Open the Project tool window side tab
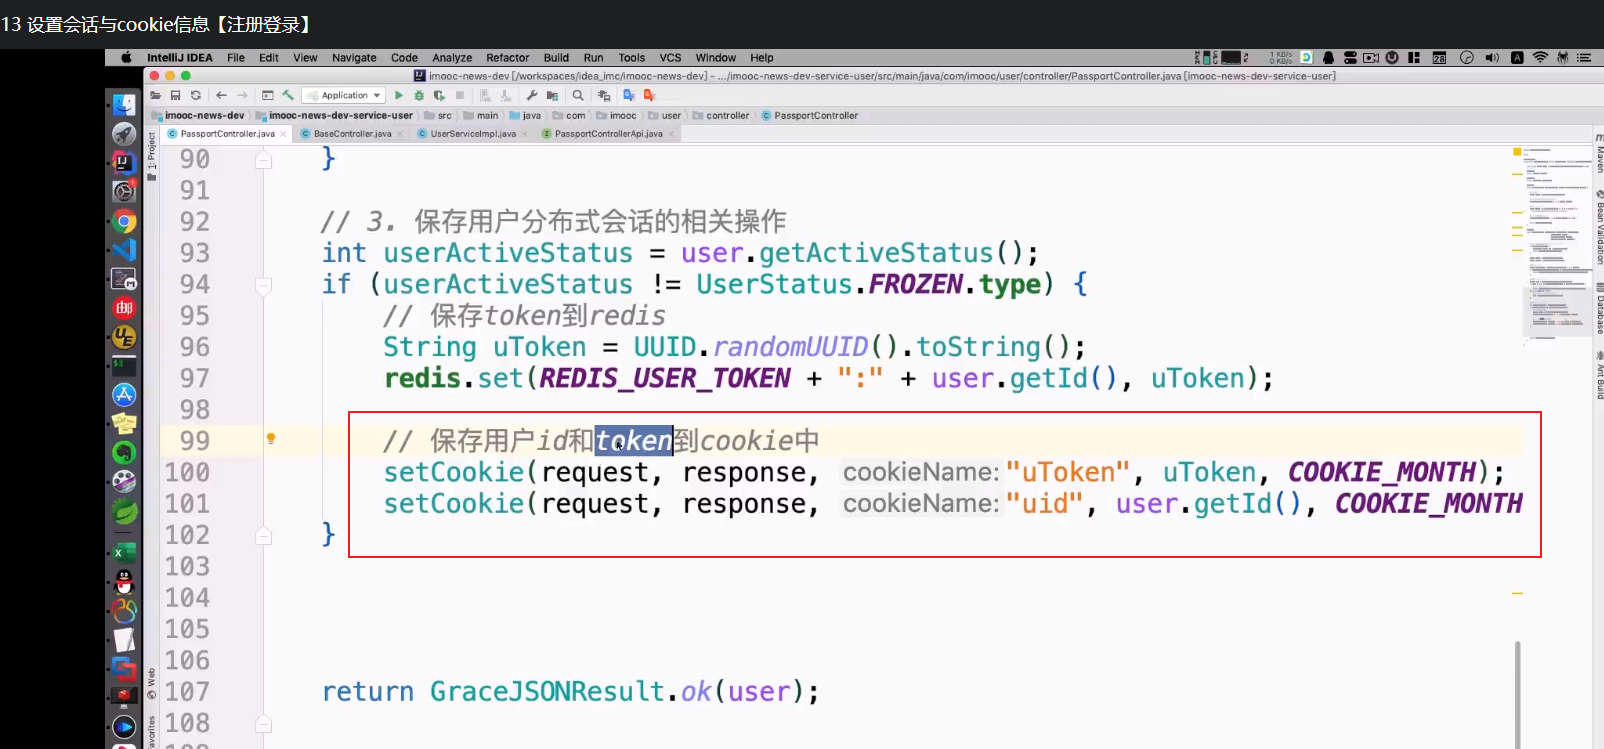This screenshot has height=749, width=1604. (x=152, y=155)
